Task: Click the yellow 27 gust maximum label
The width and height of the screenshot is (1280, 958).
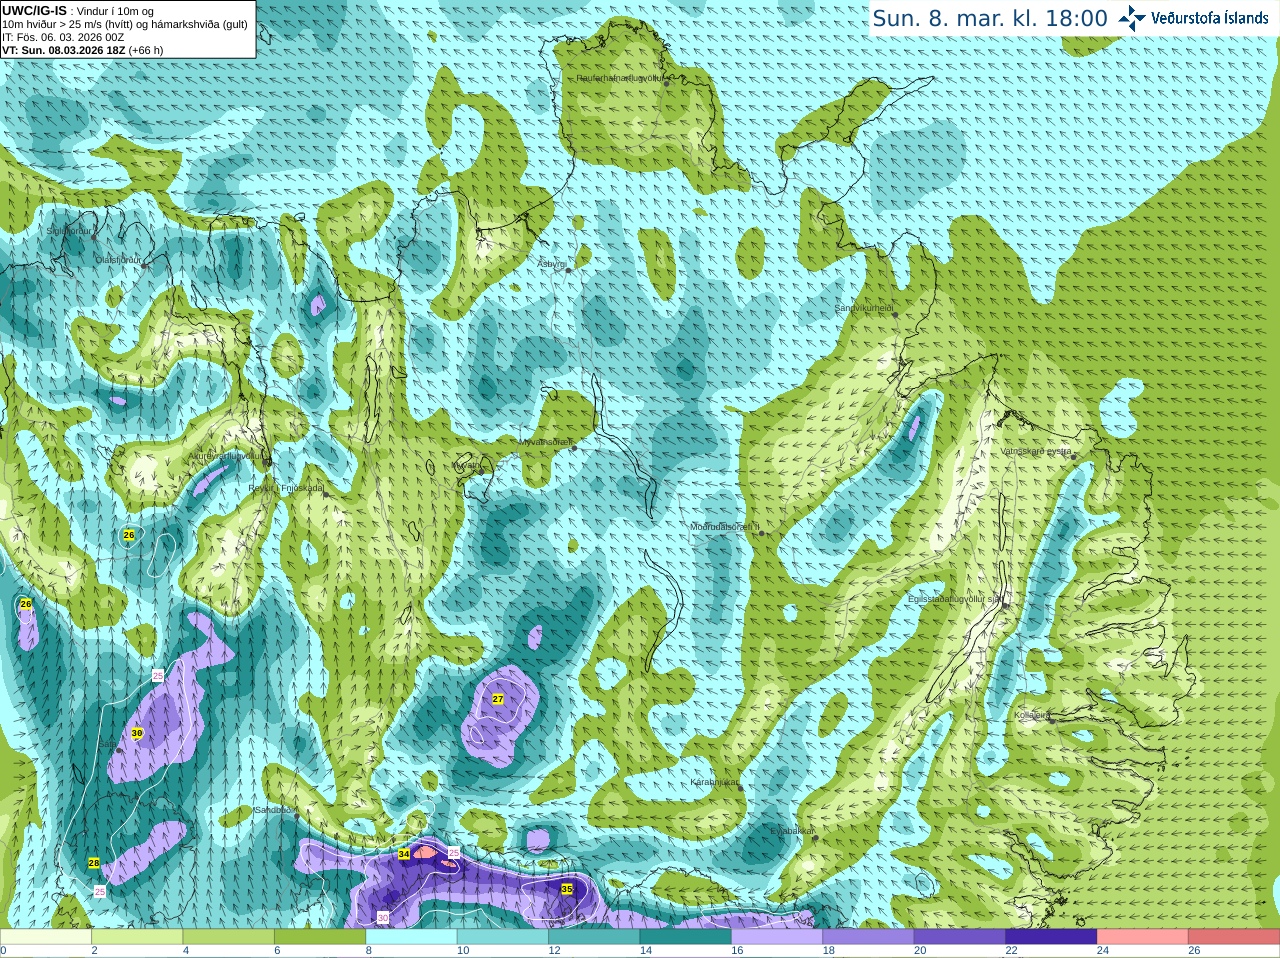Action: 498,699
